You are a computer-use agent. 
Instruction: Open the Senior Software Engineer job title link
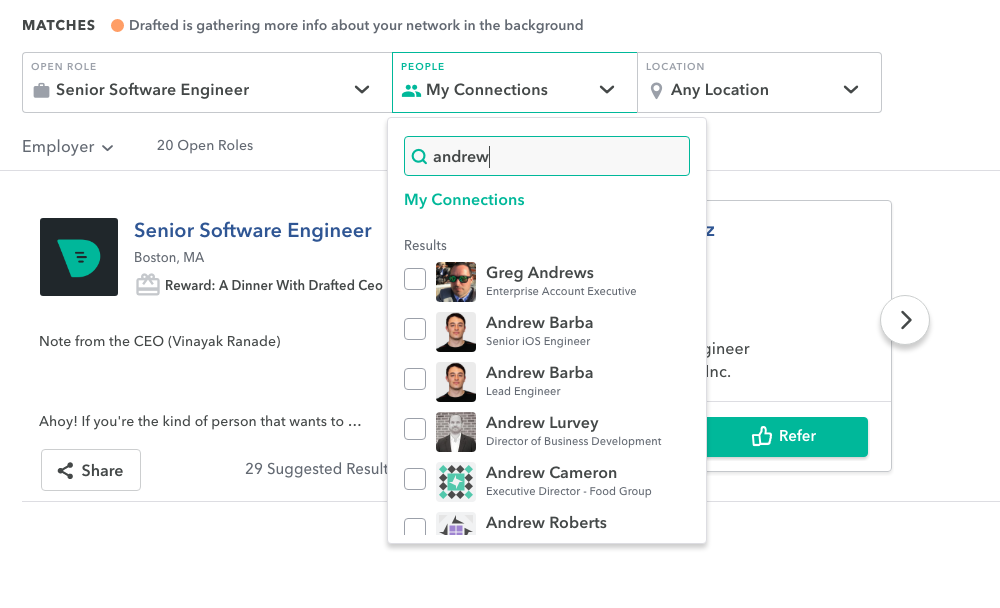253,231
